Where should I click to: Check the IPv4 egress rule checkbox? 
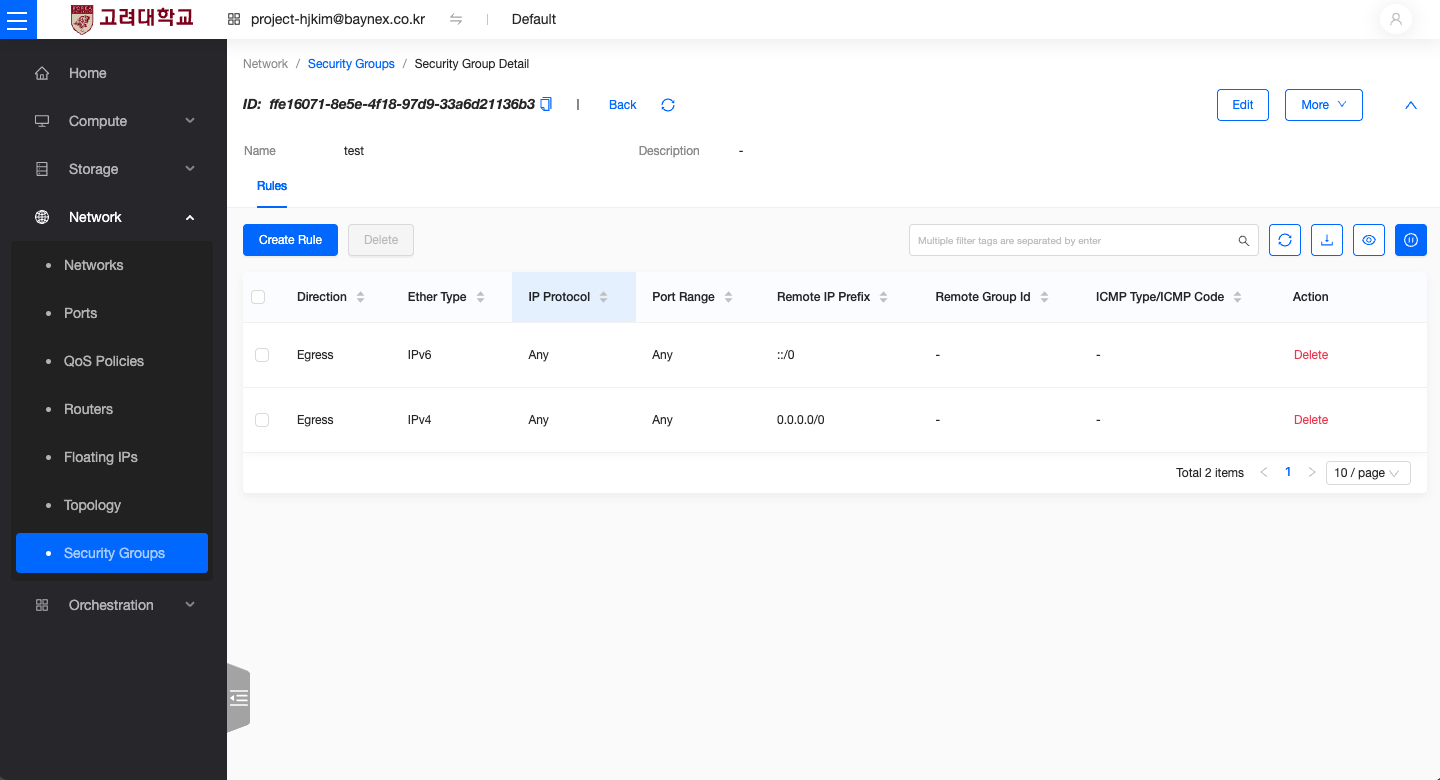pyautogui.click(x=262, y=420)
